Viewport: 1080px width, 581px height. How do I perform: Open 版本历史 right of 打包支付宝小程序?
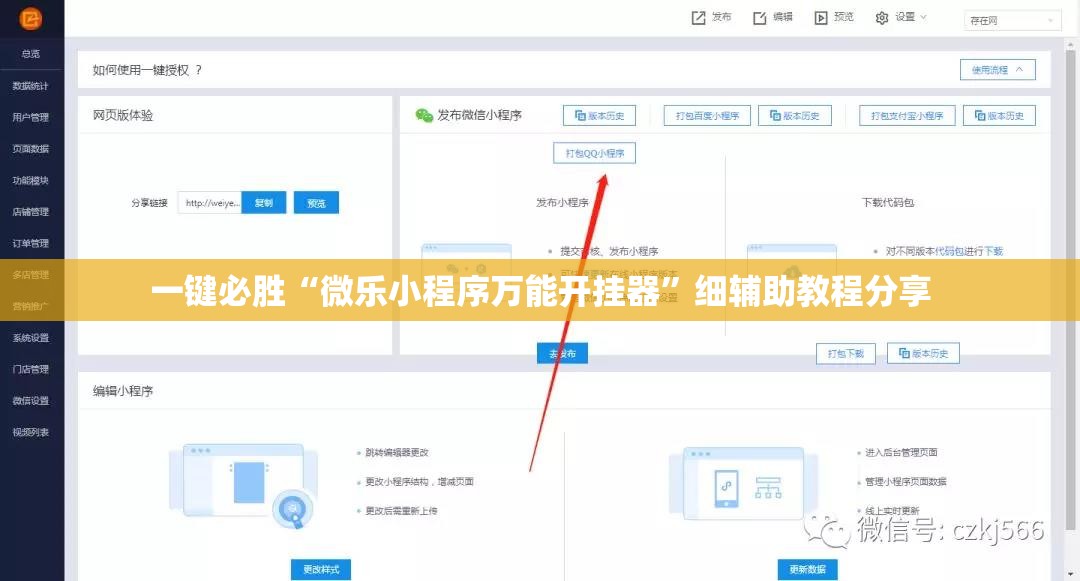pos(999,116)
